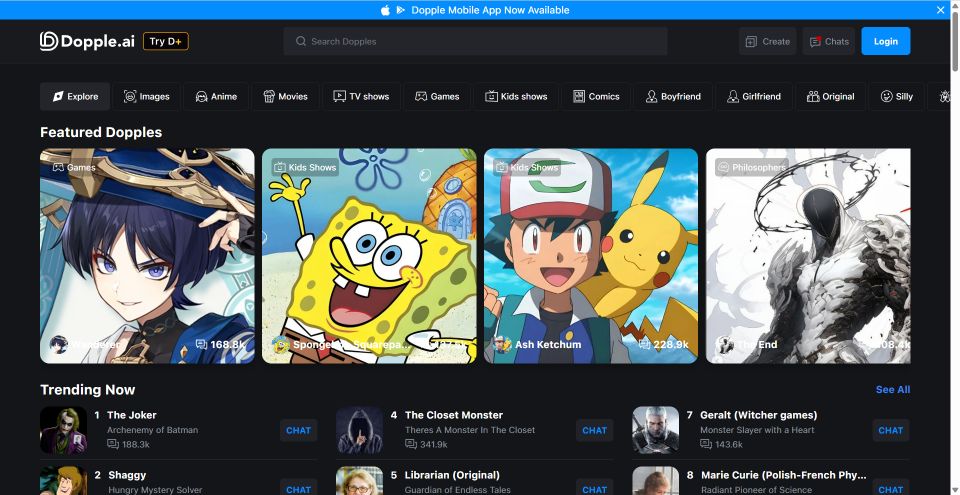Click the Dopple.ai logo icon
Screen dimensions: 960x495
(x=50, y=41)
